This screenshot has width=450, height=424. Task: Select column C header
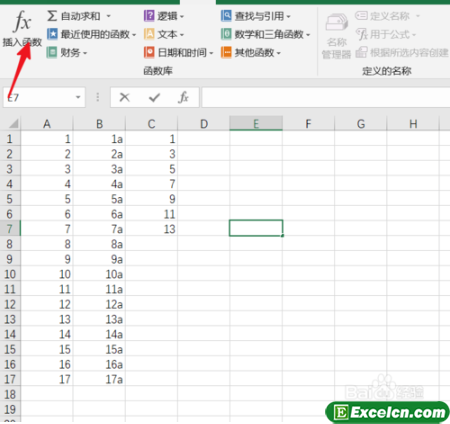[151, 124]
